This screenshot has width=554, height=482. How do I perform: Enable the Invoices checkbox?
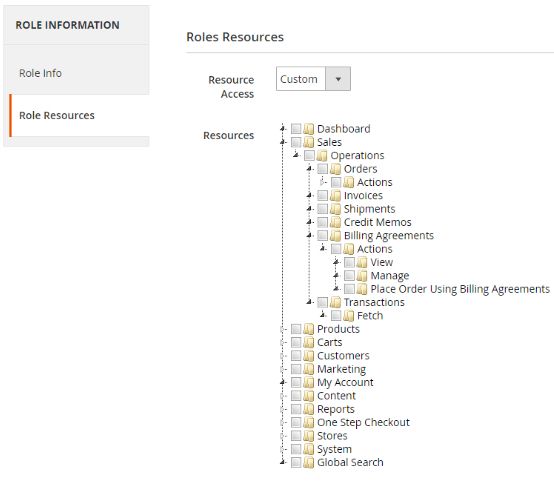pos(322,195)
